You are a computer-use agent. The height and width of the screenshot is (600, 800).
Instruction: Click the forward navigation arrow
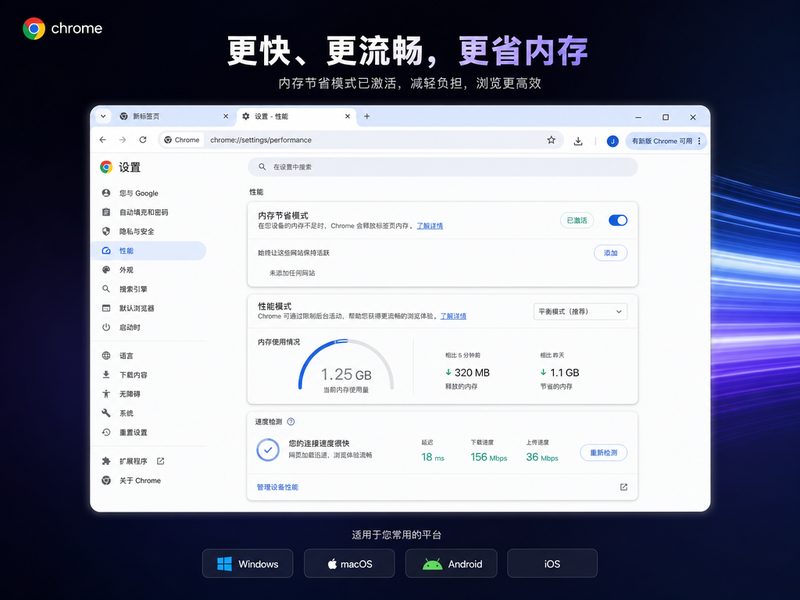coord(122,140)
